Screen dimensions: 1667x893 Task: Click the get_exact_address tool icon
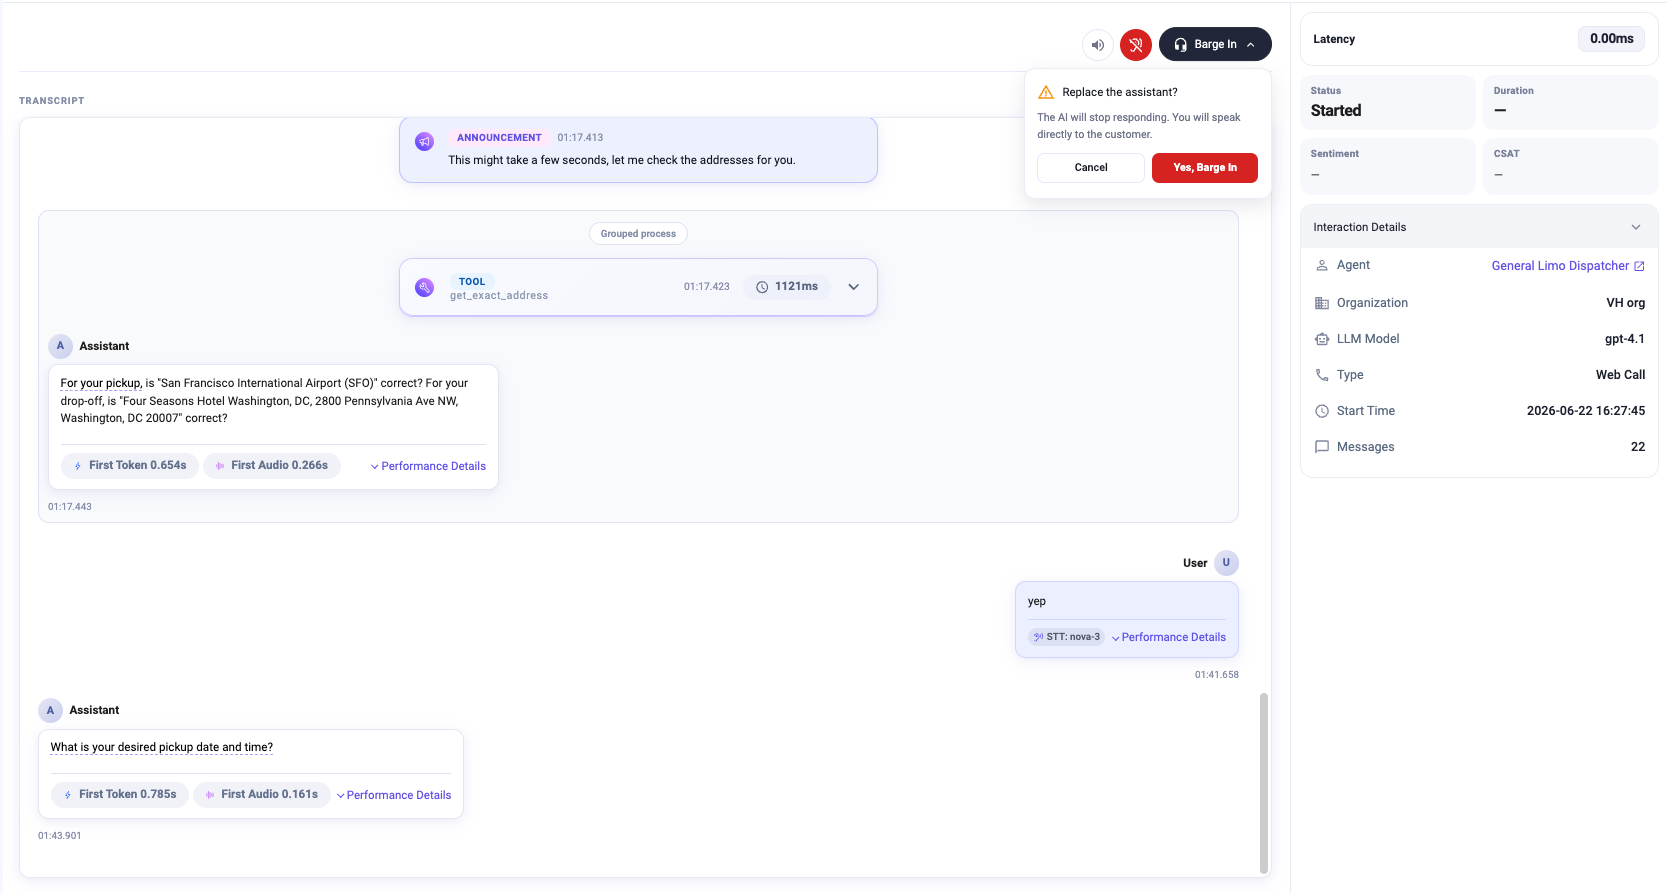point(424,288)
